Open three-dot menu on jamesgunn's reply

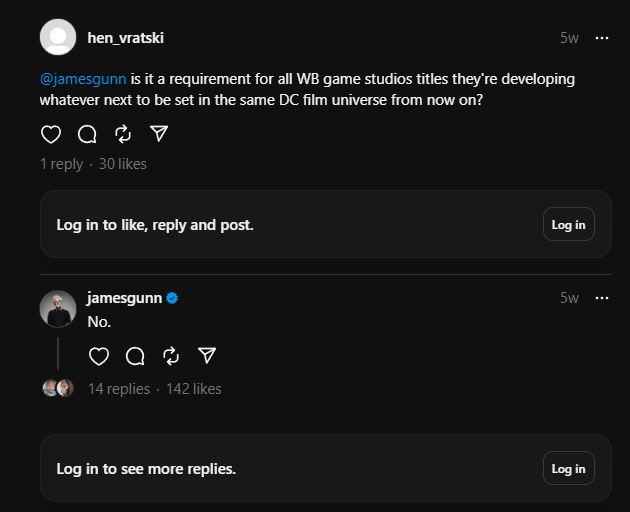pyautogui.click(x=601, y=298)
